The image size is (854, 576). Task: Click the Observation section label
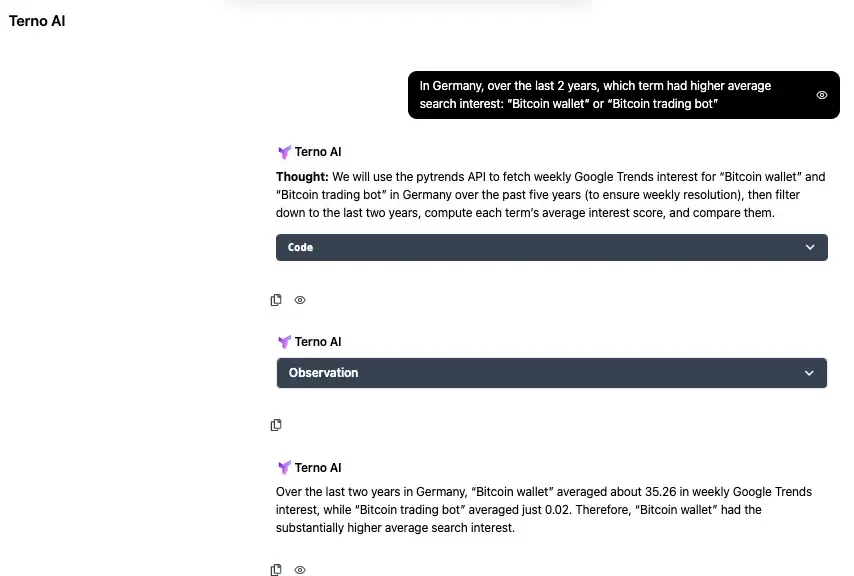(323, 373)
